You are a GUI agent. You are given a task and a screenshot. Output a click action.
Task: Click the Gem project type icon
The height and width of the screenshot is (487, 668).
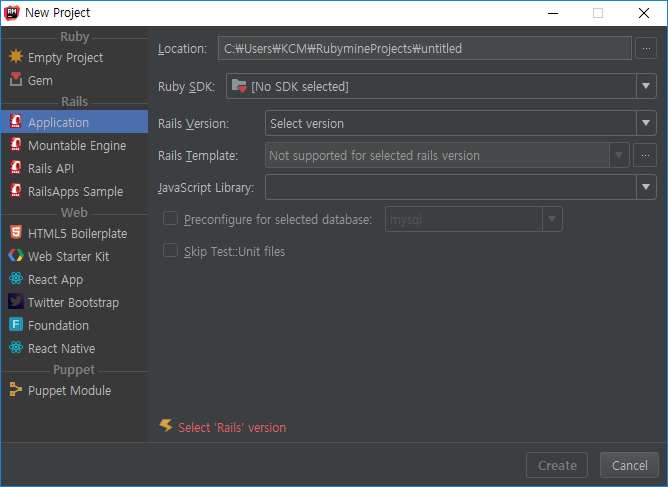pyautogui.click(x=16, y=80)
